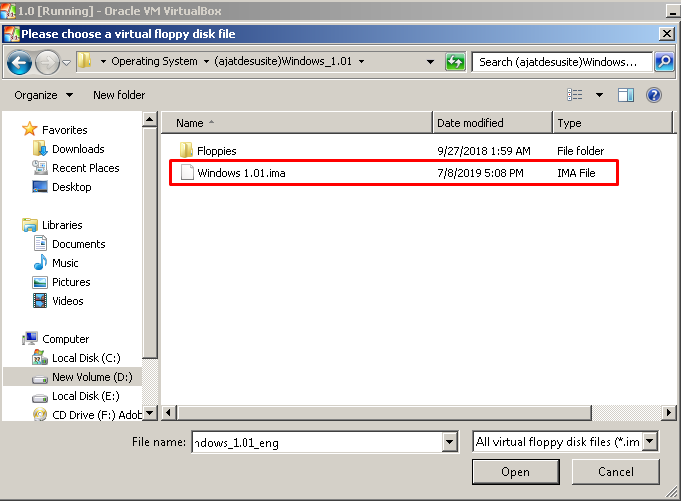681x501 pixels.
Task: Click the search input field
Action: click(562, 62)
